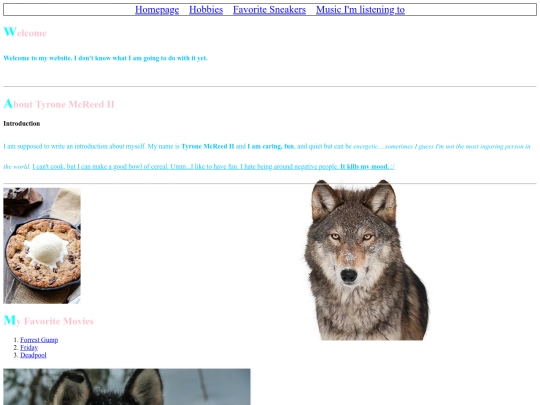Viewport: 540px width, 405px height.
Task: Click the wolf photo below the movie list
Action: (127, 387)
